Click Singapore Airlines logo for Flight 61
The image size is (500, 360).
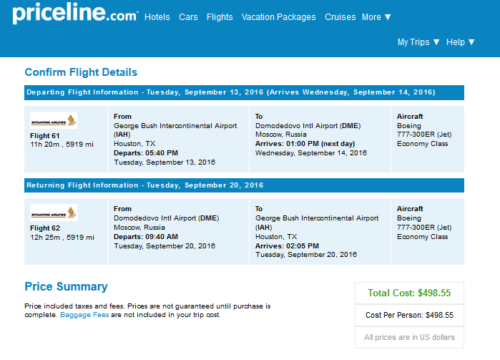(54, 120)
